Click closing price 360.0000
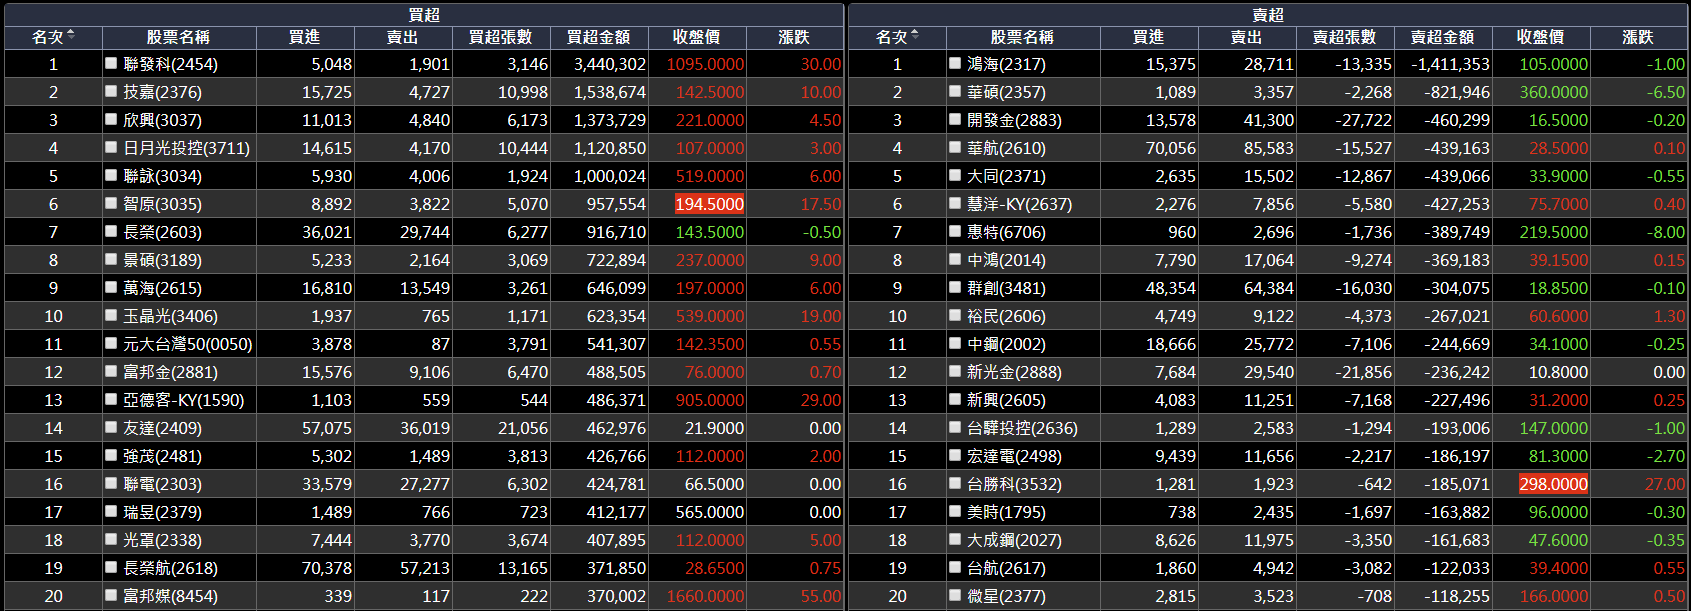Screen dimensions: 1691x611 1553,92
